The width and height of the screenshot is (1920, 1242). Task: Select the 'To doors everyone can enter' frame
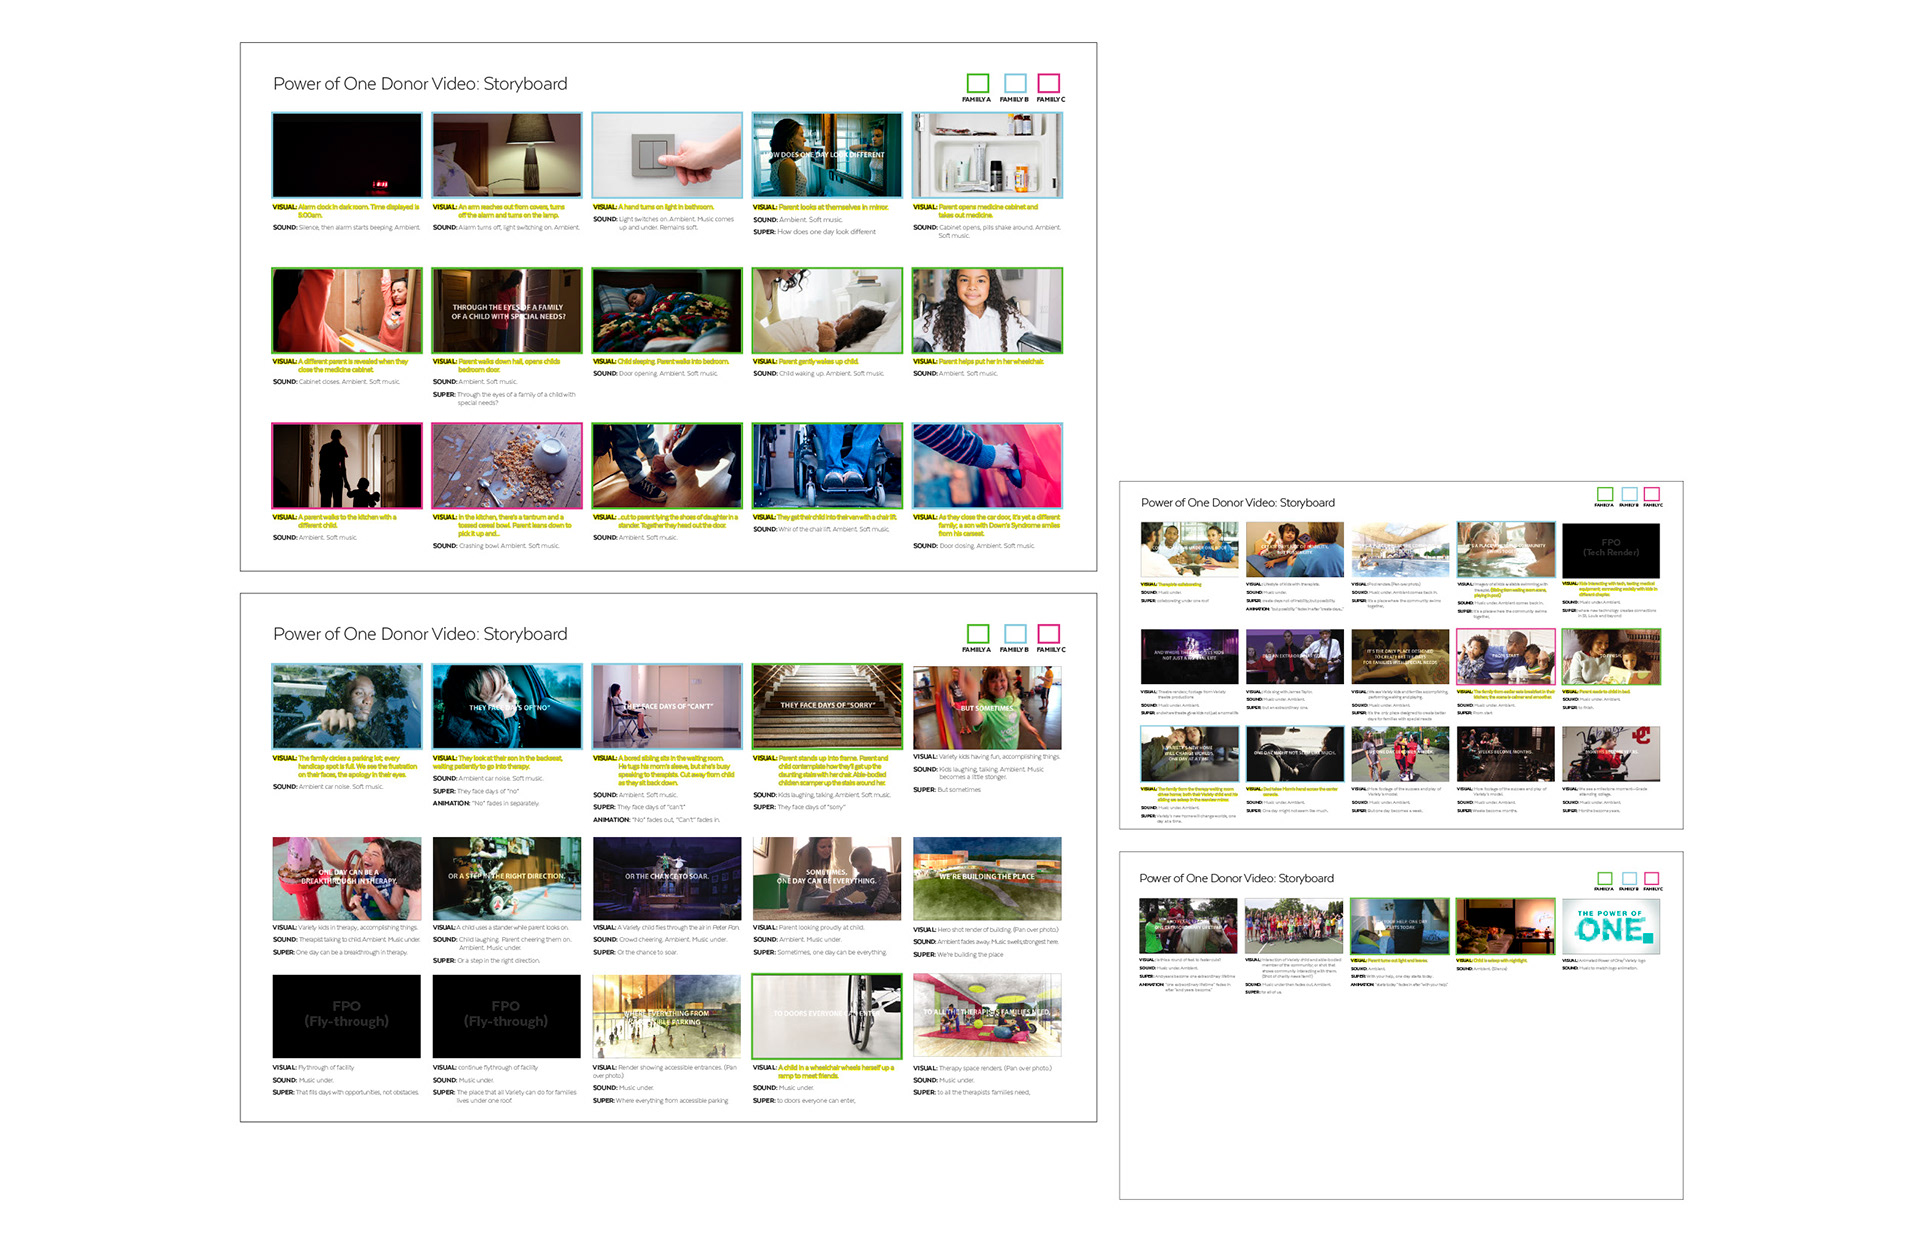point(827,1016)
